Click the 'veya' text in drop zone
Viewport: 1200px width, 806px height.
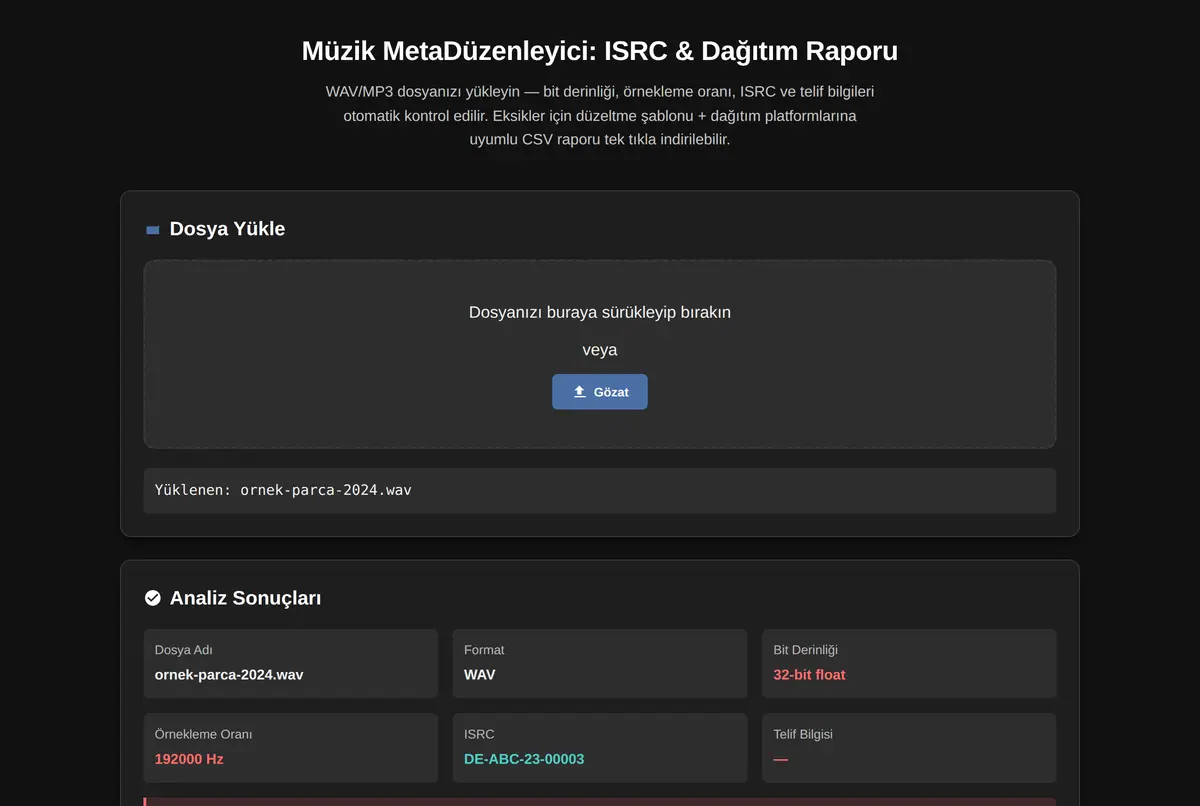[600, 350]
